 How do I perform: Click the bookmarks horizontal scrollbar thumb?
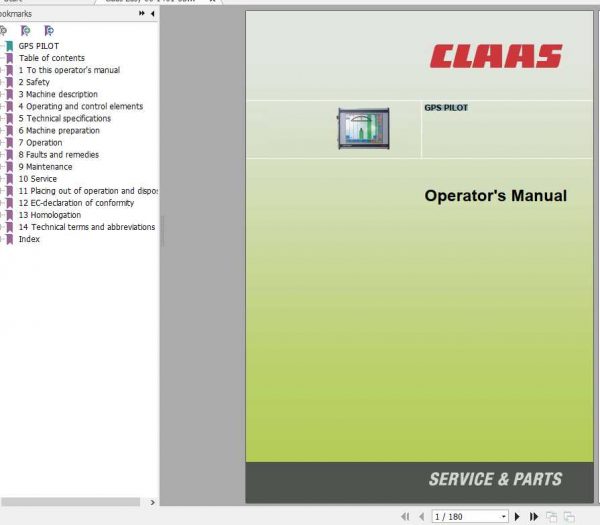[x=70, y=502]
